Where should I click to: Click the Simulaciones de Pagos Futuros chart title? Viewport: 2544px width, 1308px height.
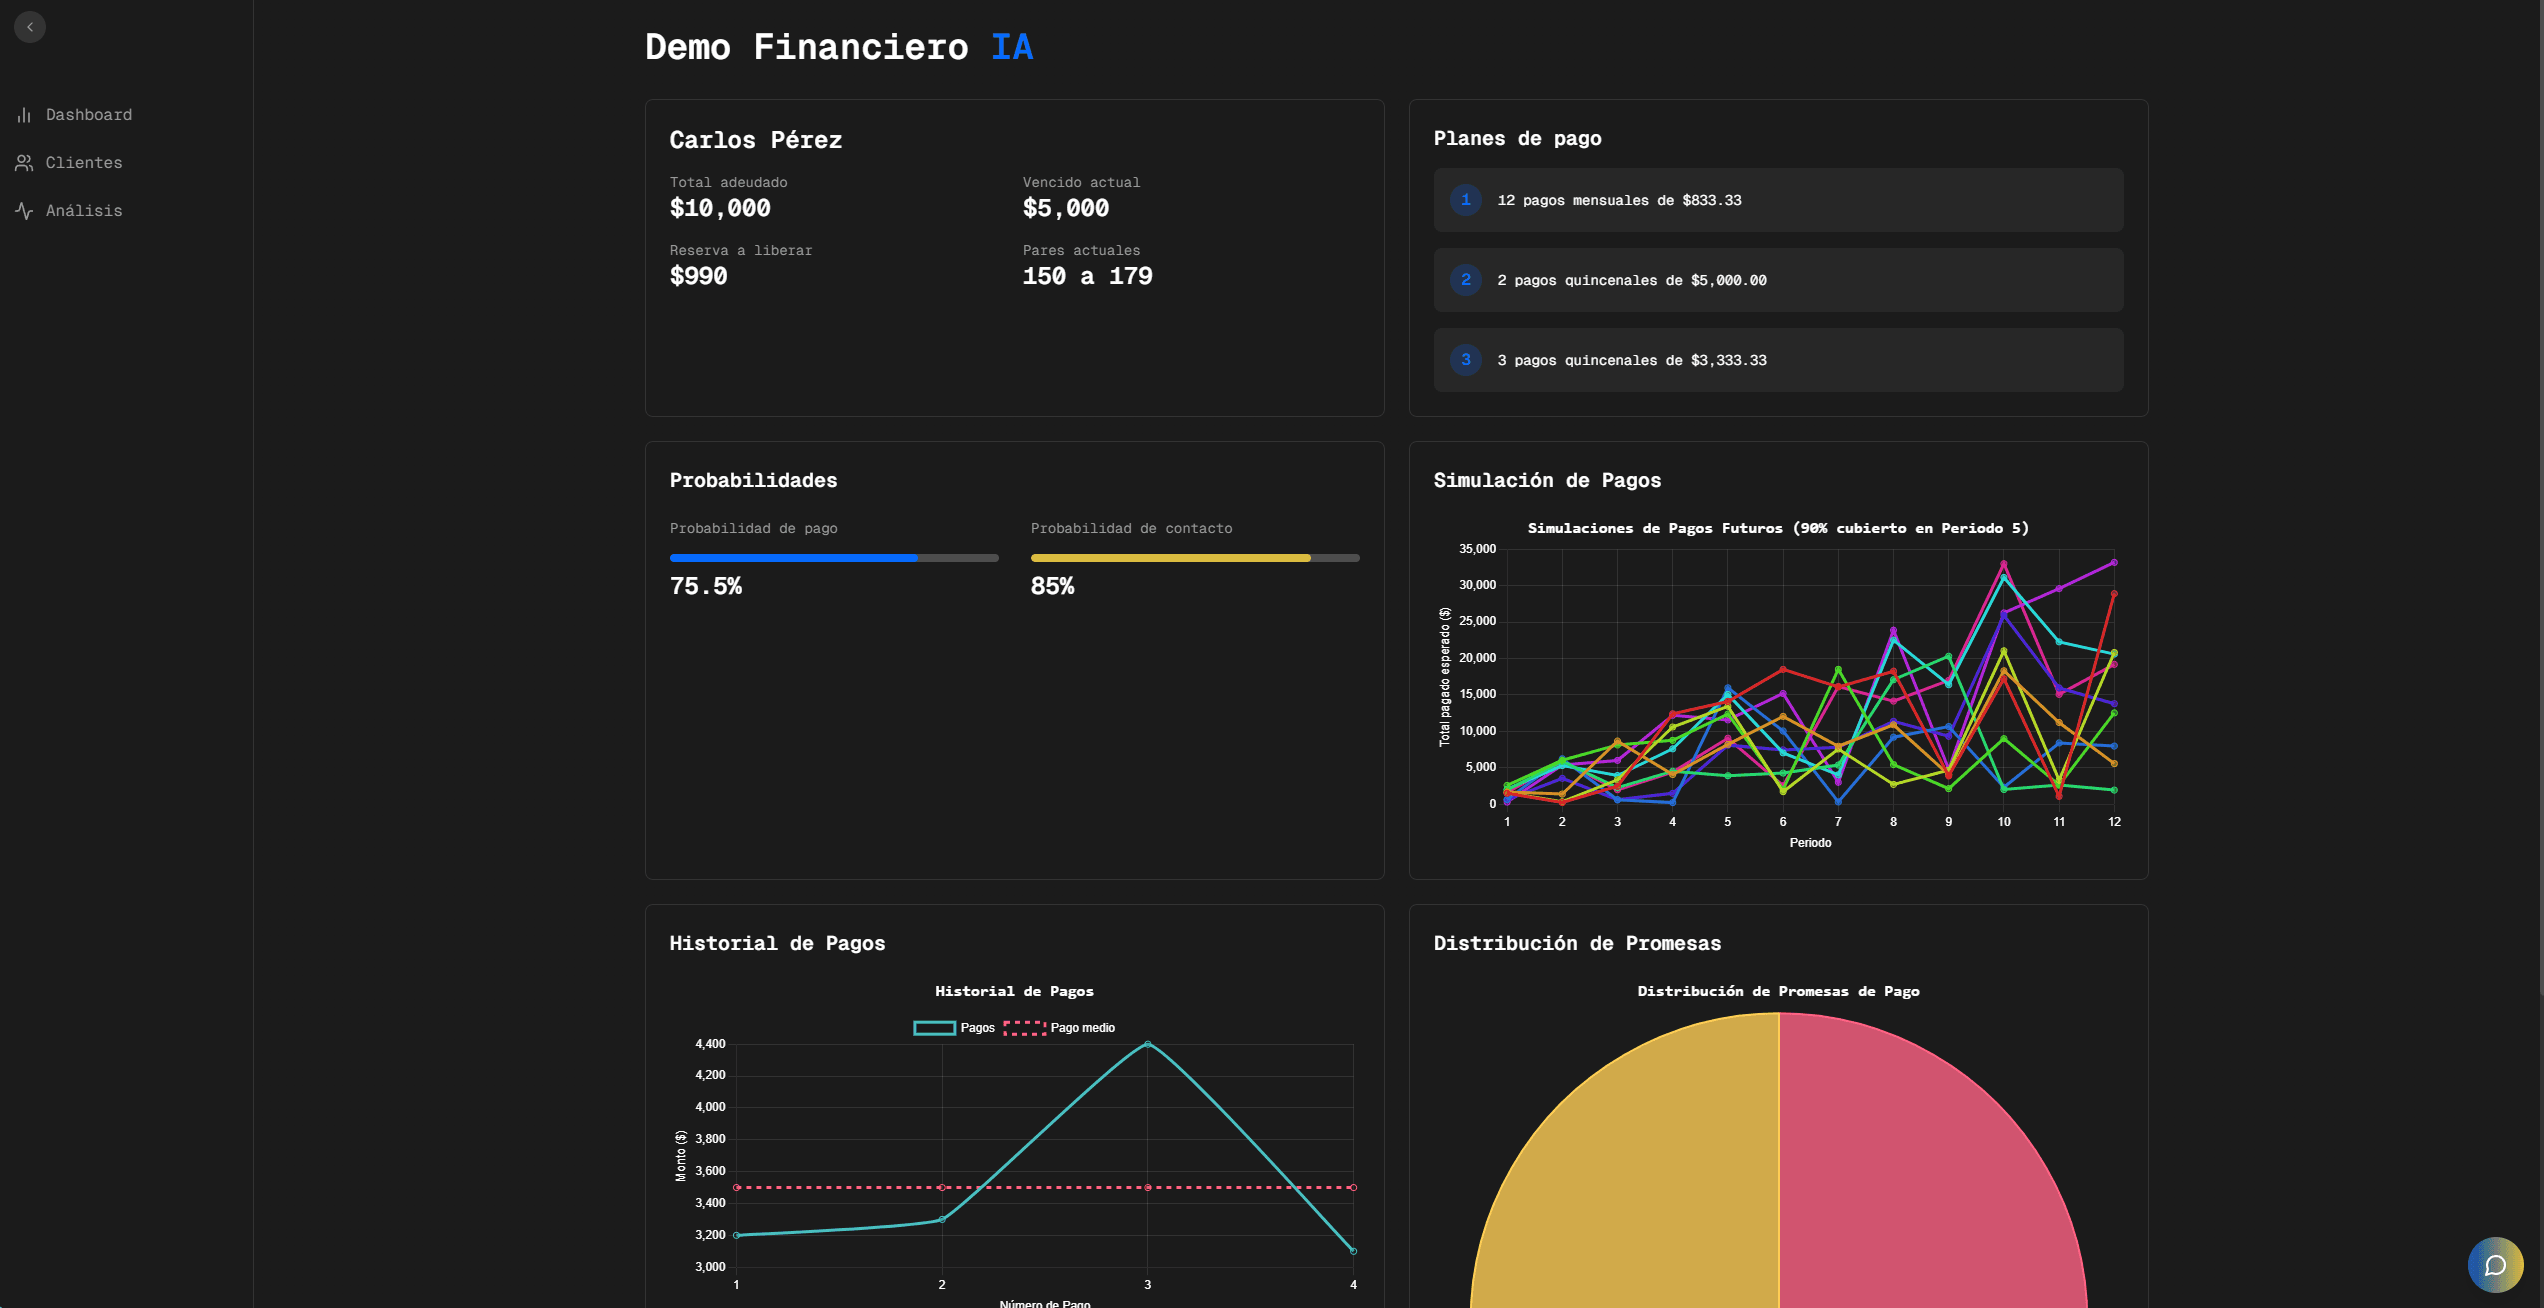pyautogui.click(x=1778, y=528)
